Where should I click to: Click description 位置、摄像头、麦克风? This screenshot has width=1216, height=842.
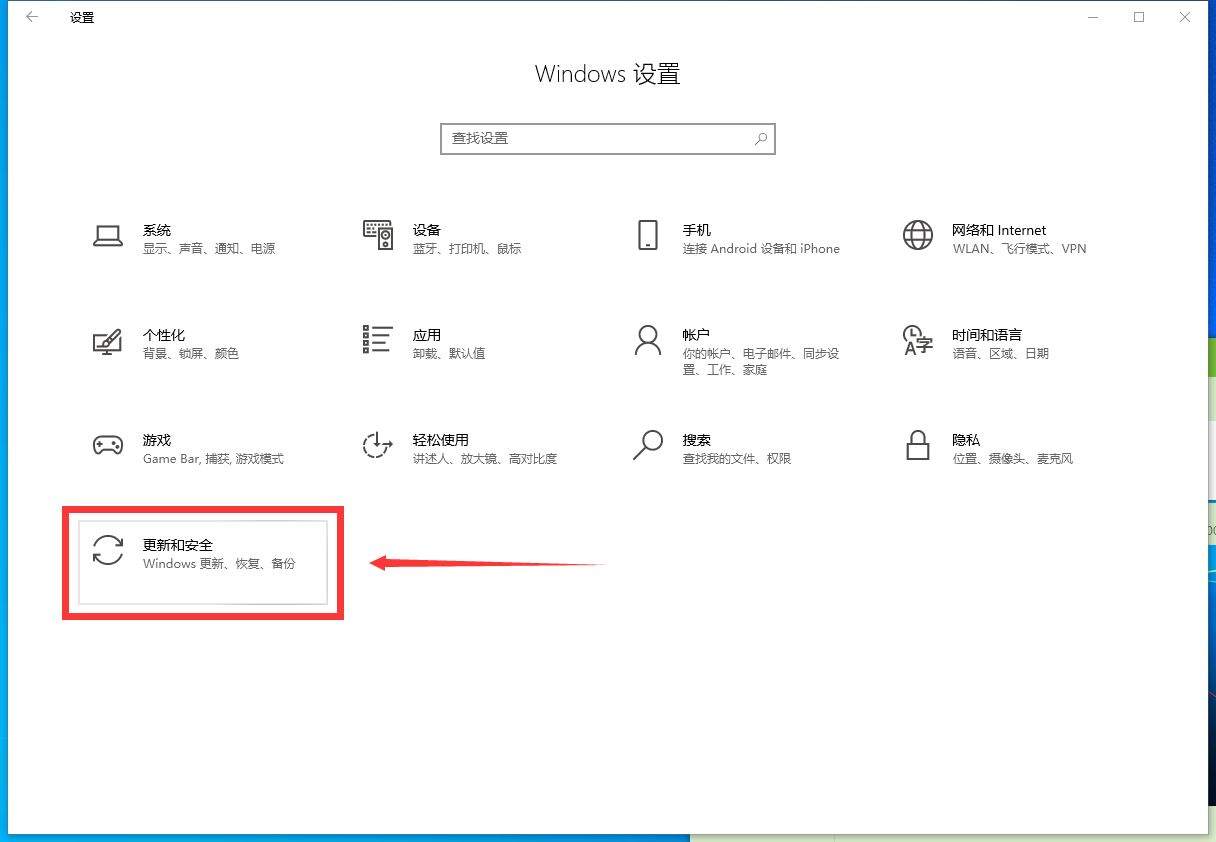(1012, 459)
